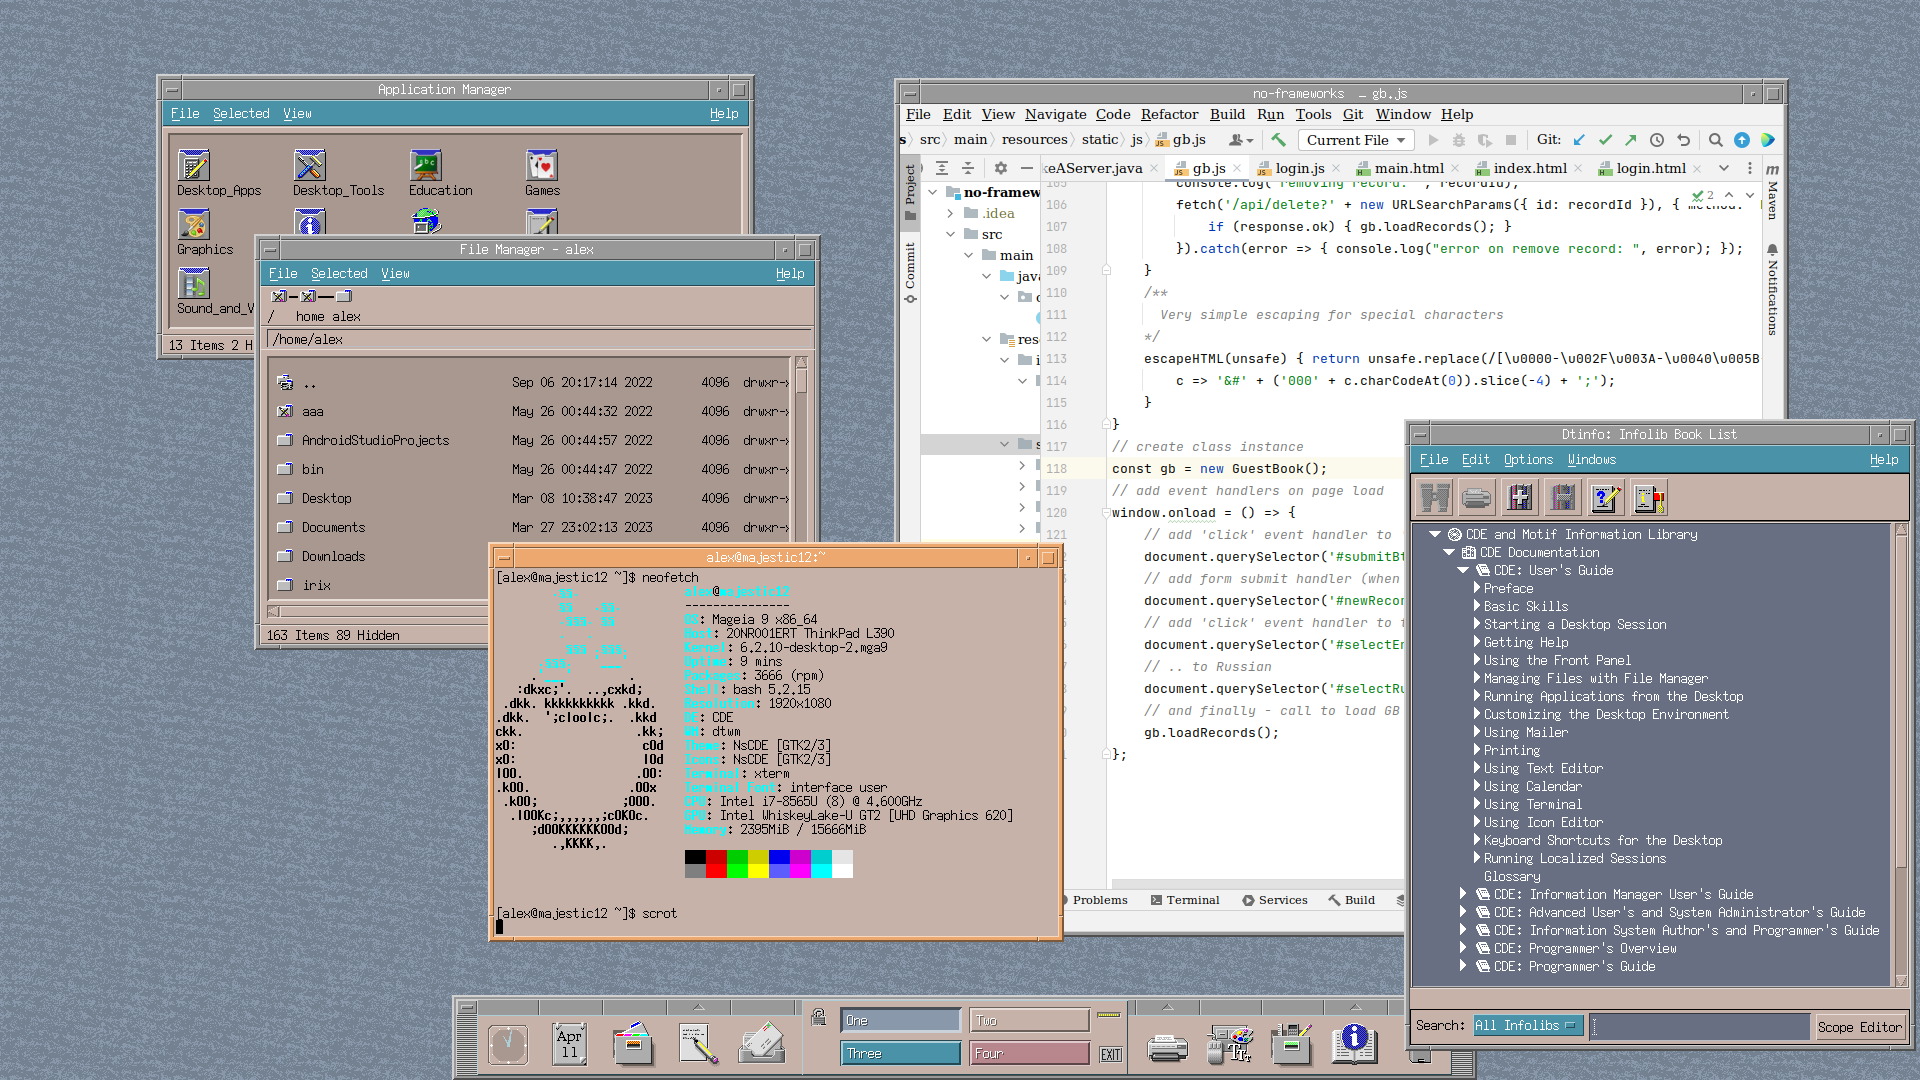Click the Problems tool window button
The width and height of the screenshot is (1920, 1080).
tap(1099, 900)
